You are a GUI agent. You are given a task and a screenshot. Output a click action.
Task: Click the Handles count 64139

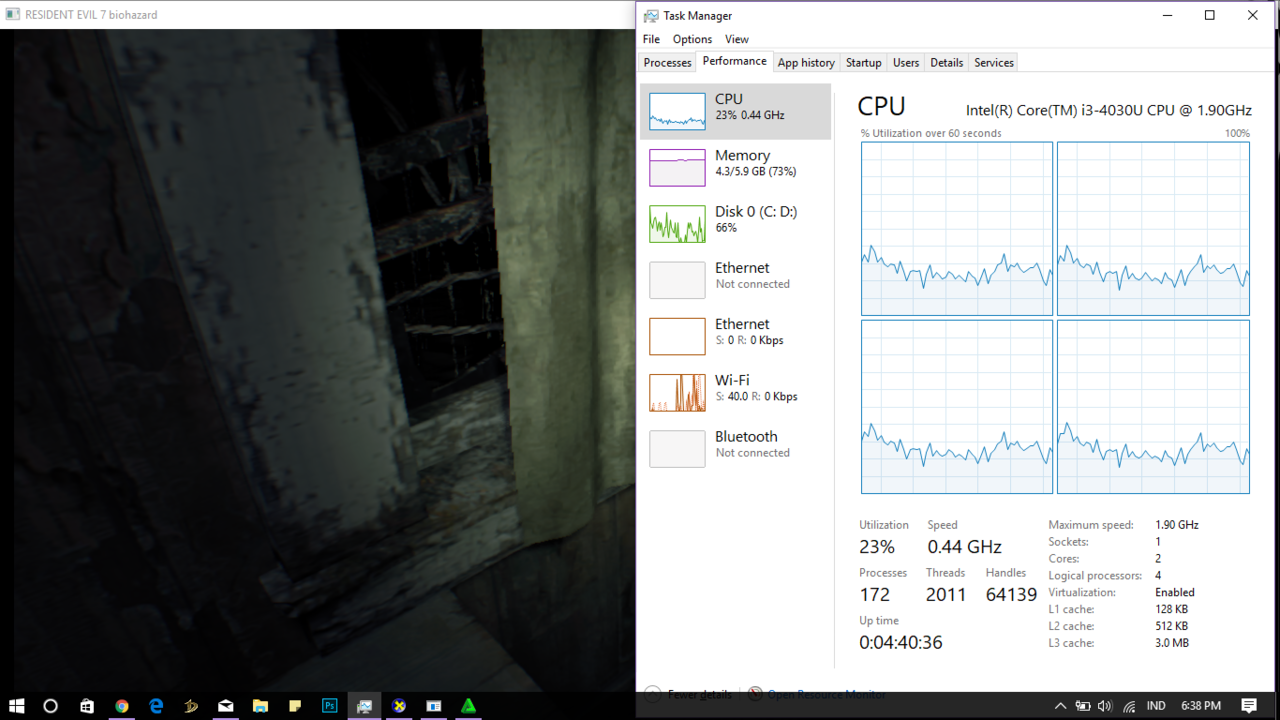coord(1011,595)
